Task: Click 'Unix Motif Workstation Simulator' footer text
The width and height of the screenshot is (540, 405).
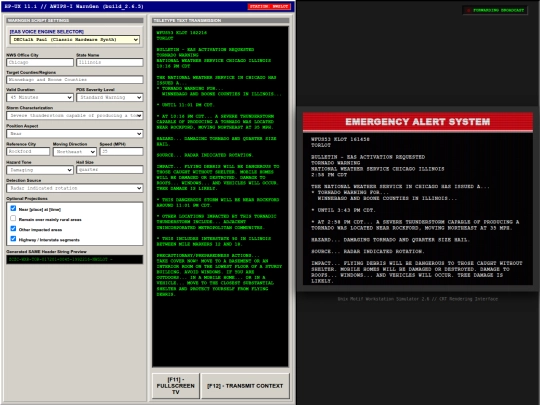Action: coord(418,299)
